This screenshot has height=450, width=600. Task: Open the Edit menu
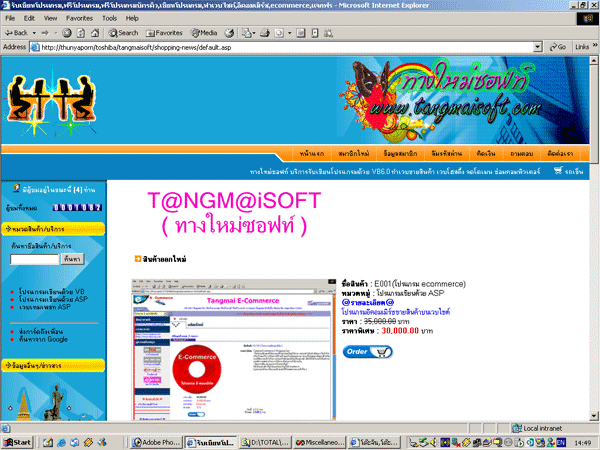(29, 18)
